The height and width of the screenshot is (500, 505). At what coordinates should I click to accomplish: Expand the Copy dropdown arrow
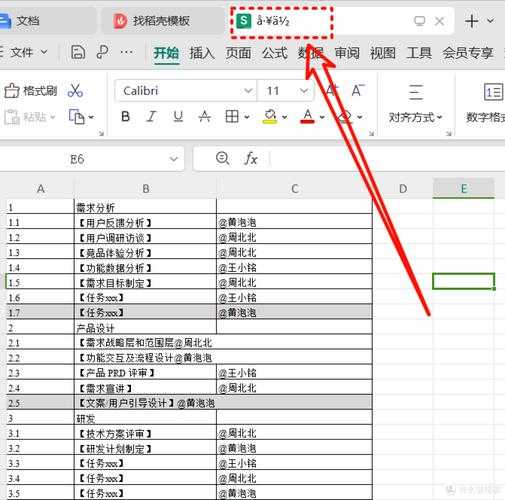point(91,117)
